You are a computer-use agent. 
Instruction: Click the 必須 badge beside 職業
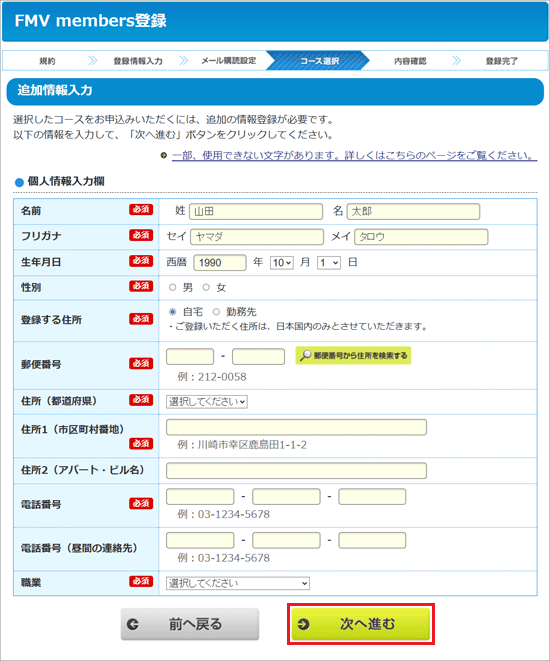[x=141, y=581]
